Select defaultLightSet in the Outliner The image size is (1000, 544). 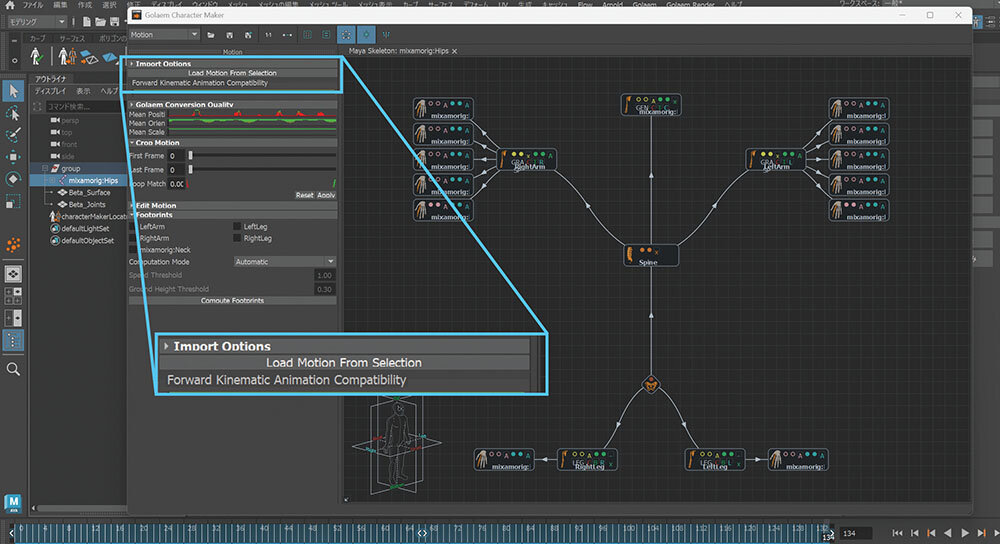85,228
